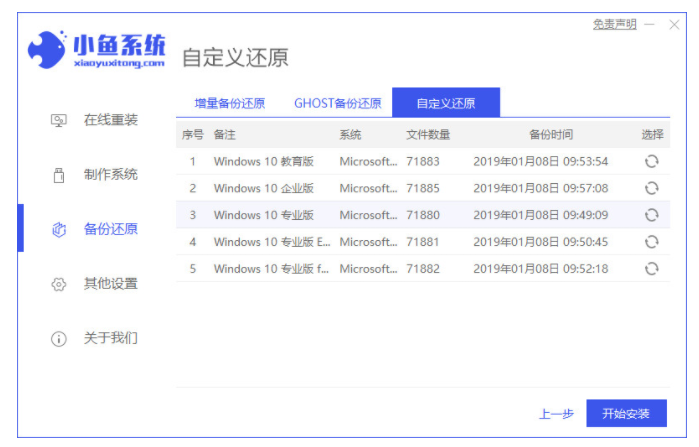
Task: Open the 自定义还原 tab
Action: click(x=446, y=103)
